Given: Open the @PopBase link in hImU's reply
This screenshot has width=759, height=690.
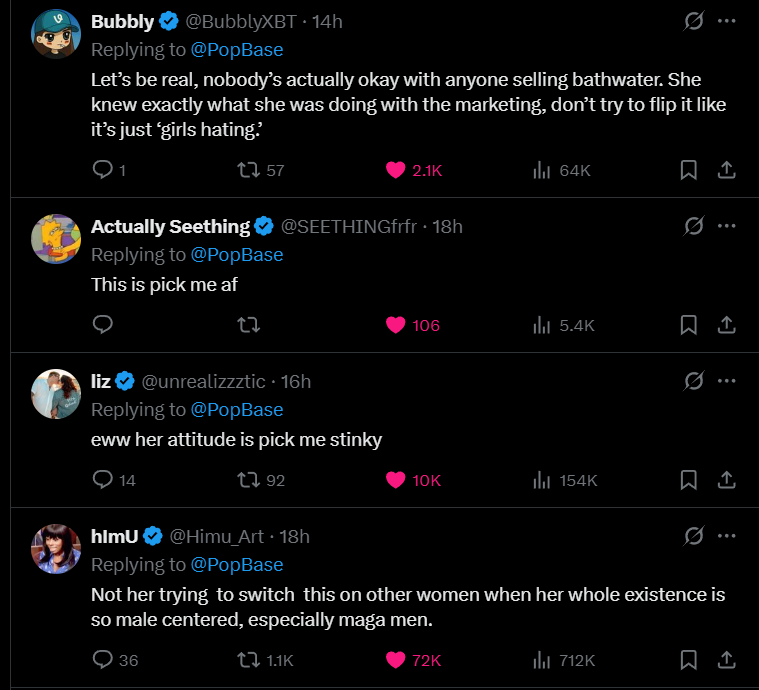Looking at the screenshot, I should [237, 565].
